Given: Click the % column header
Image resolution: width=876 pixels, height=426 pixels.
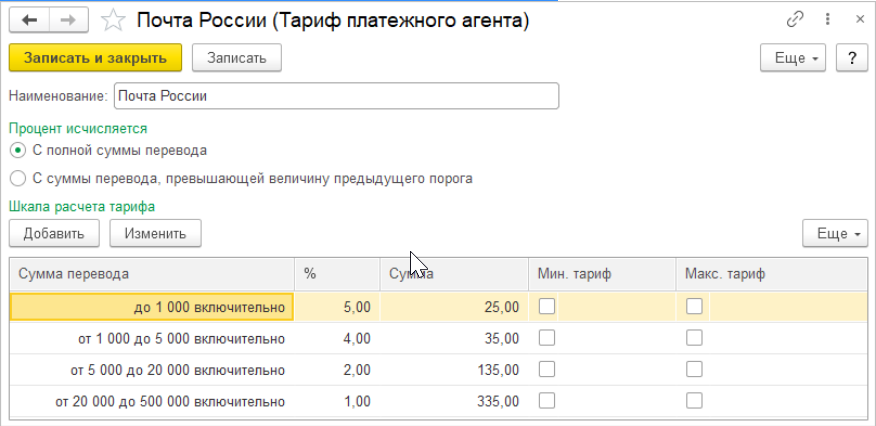Looking at the screenshot, I should coord(337,274).
